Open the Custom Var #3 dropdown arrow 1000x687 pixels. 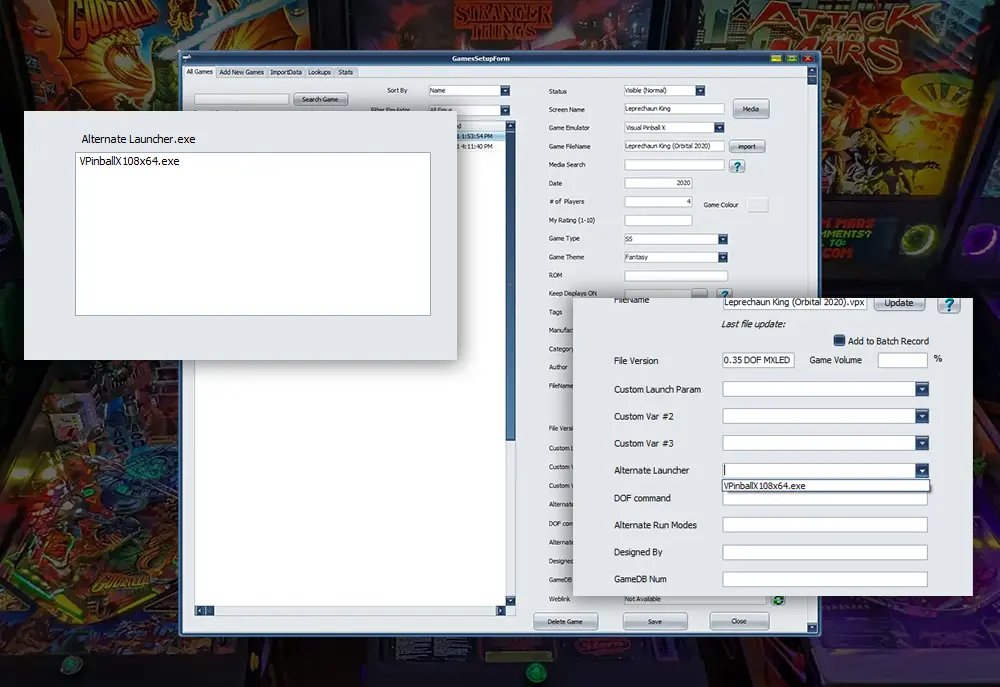(922, 443)
